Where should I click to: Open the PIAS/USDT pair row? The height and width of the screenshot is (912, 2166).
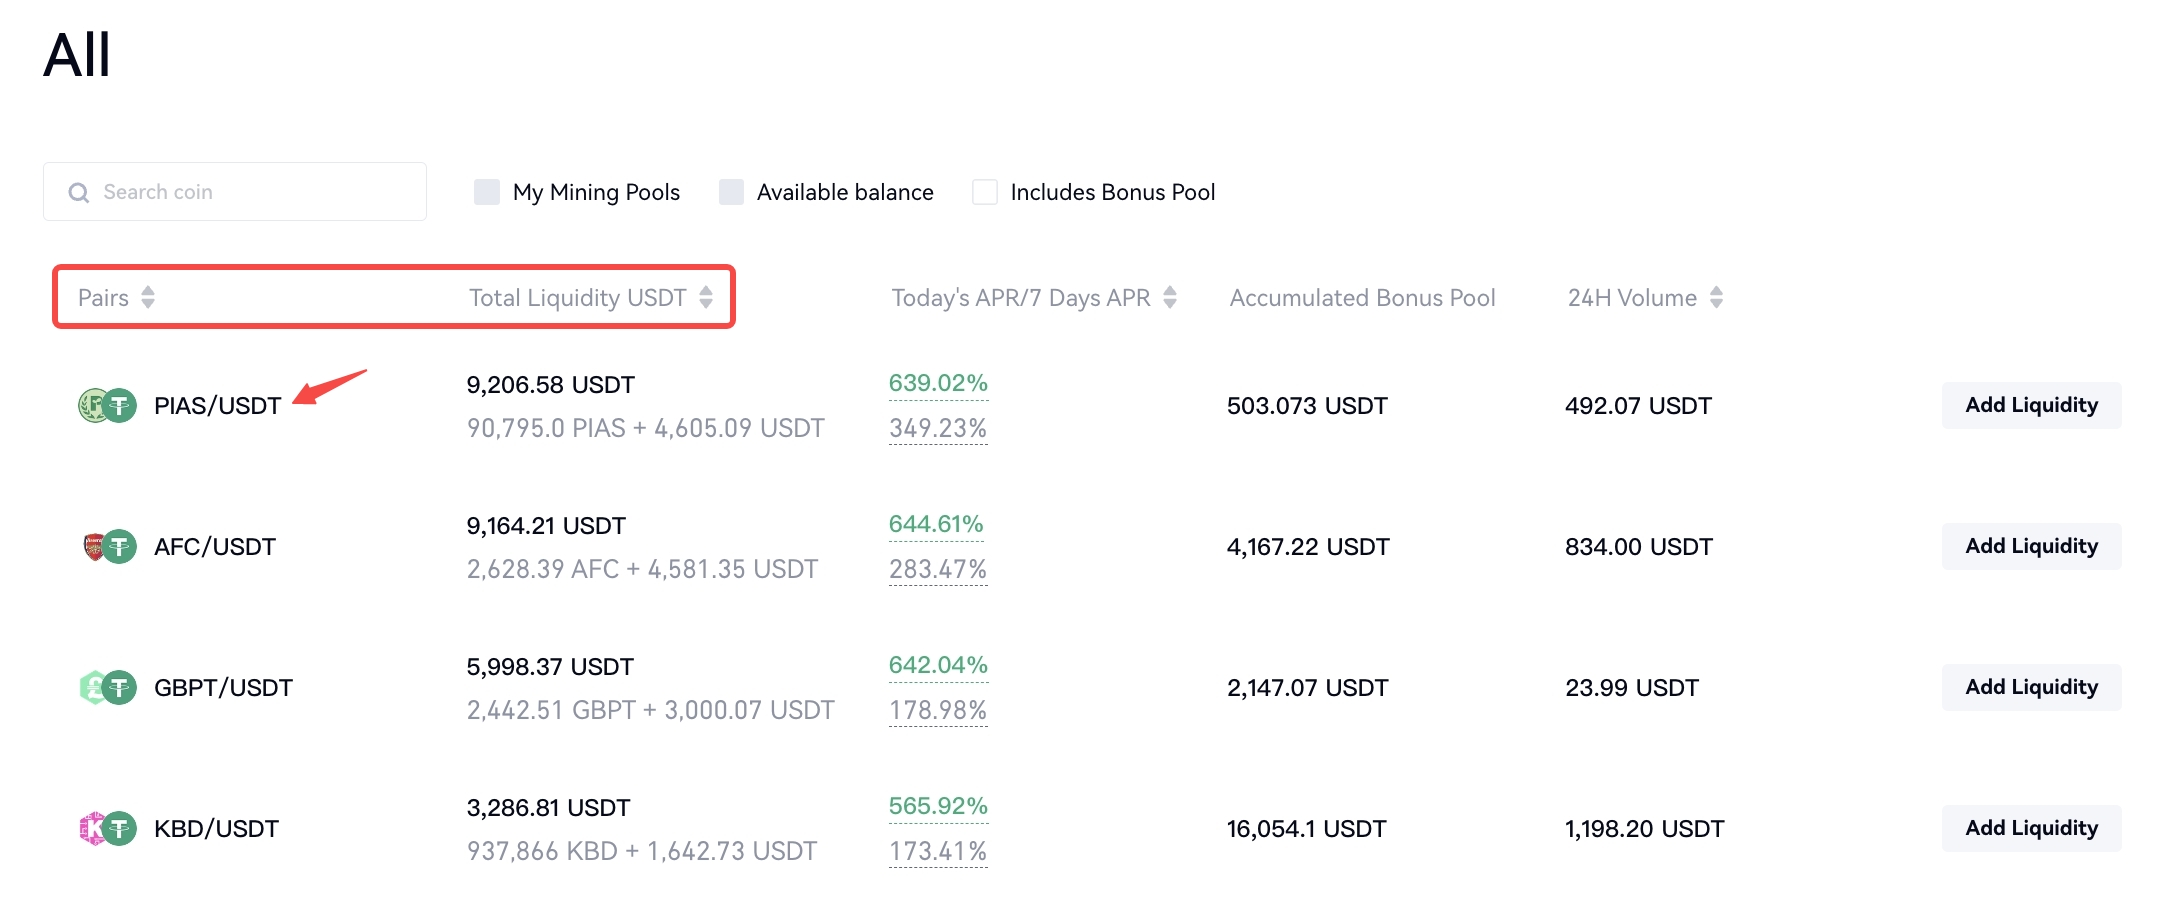pos(217,406)
